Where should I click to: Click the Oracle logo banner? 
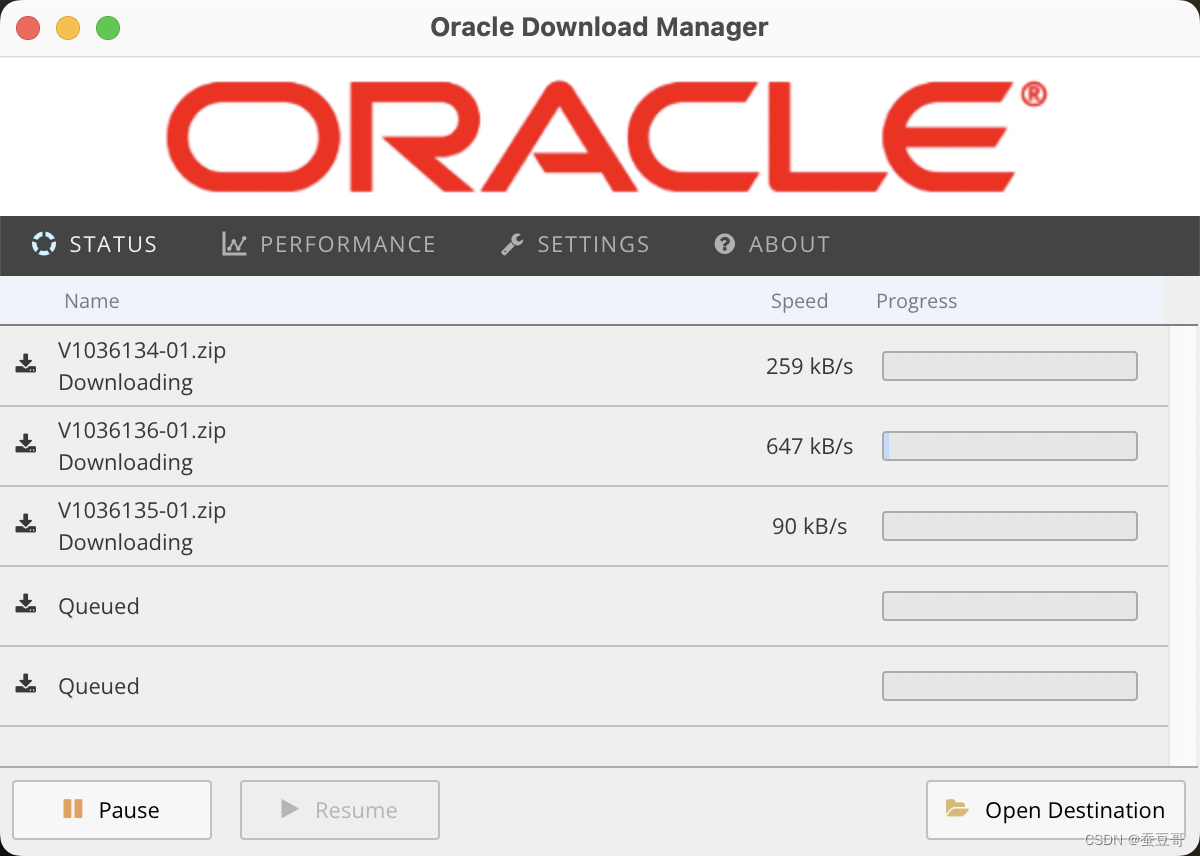606,137
